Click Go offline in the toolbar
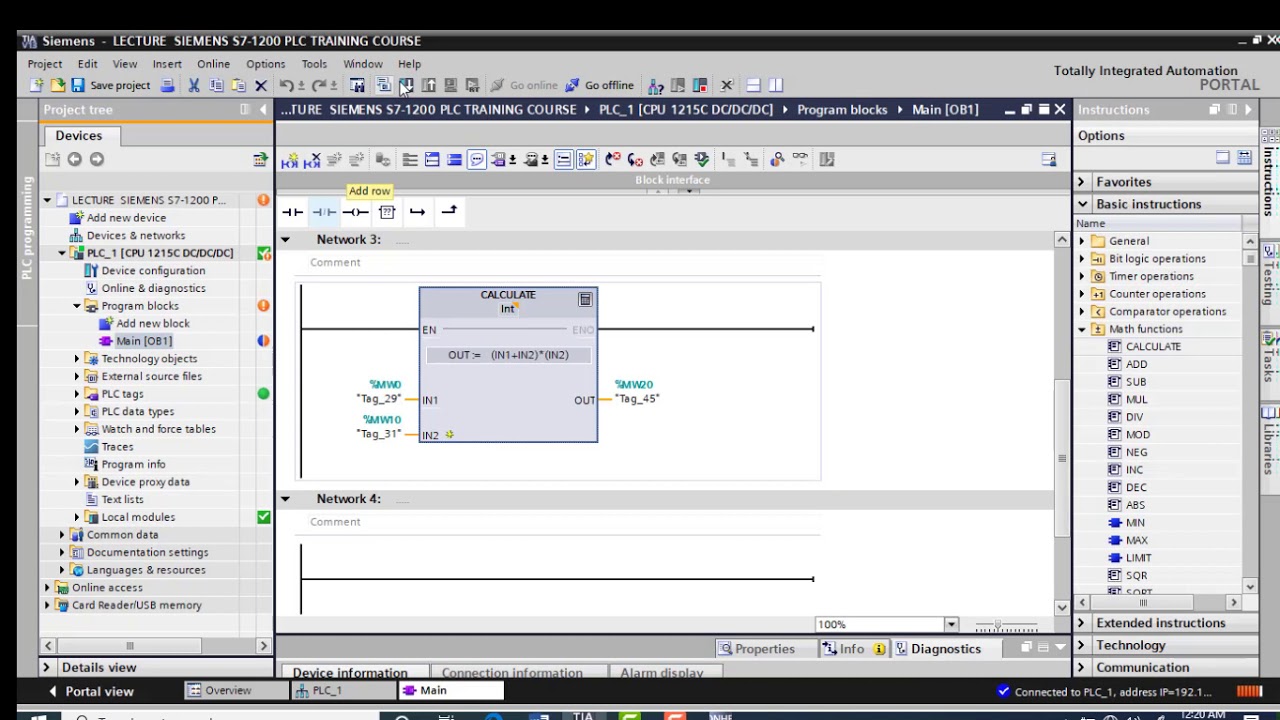 (x=599, y=85)
